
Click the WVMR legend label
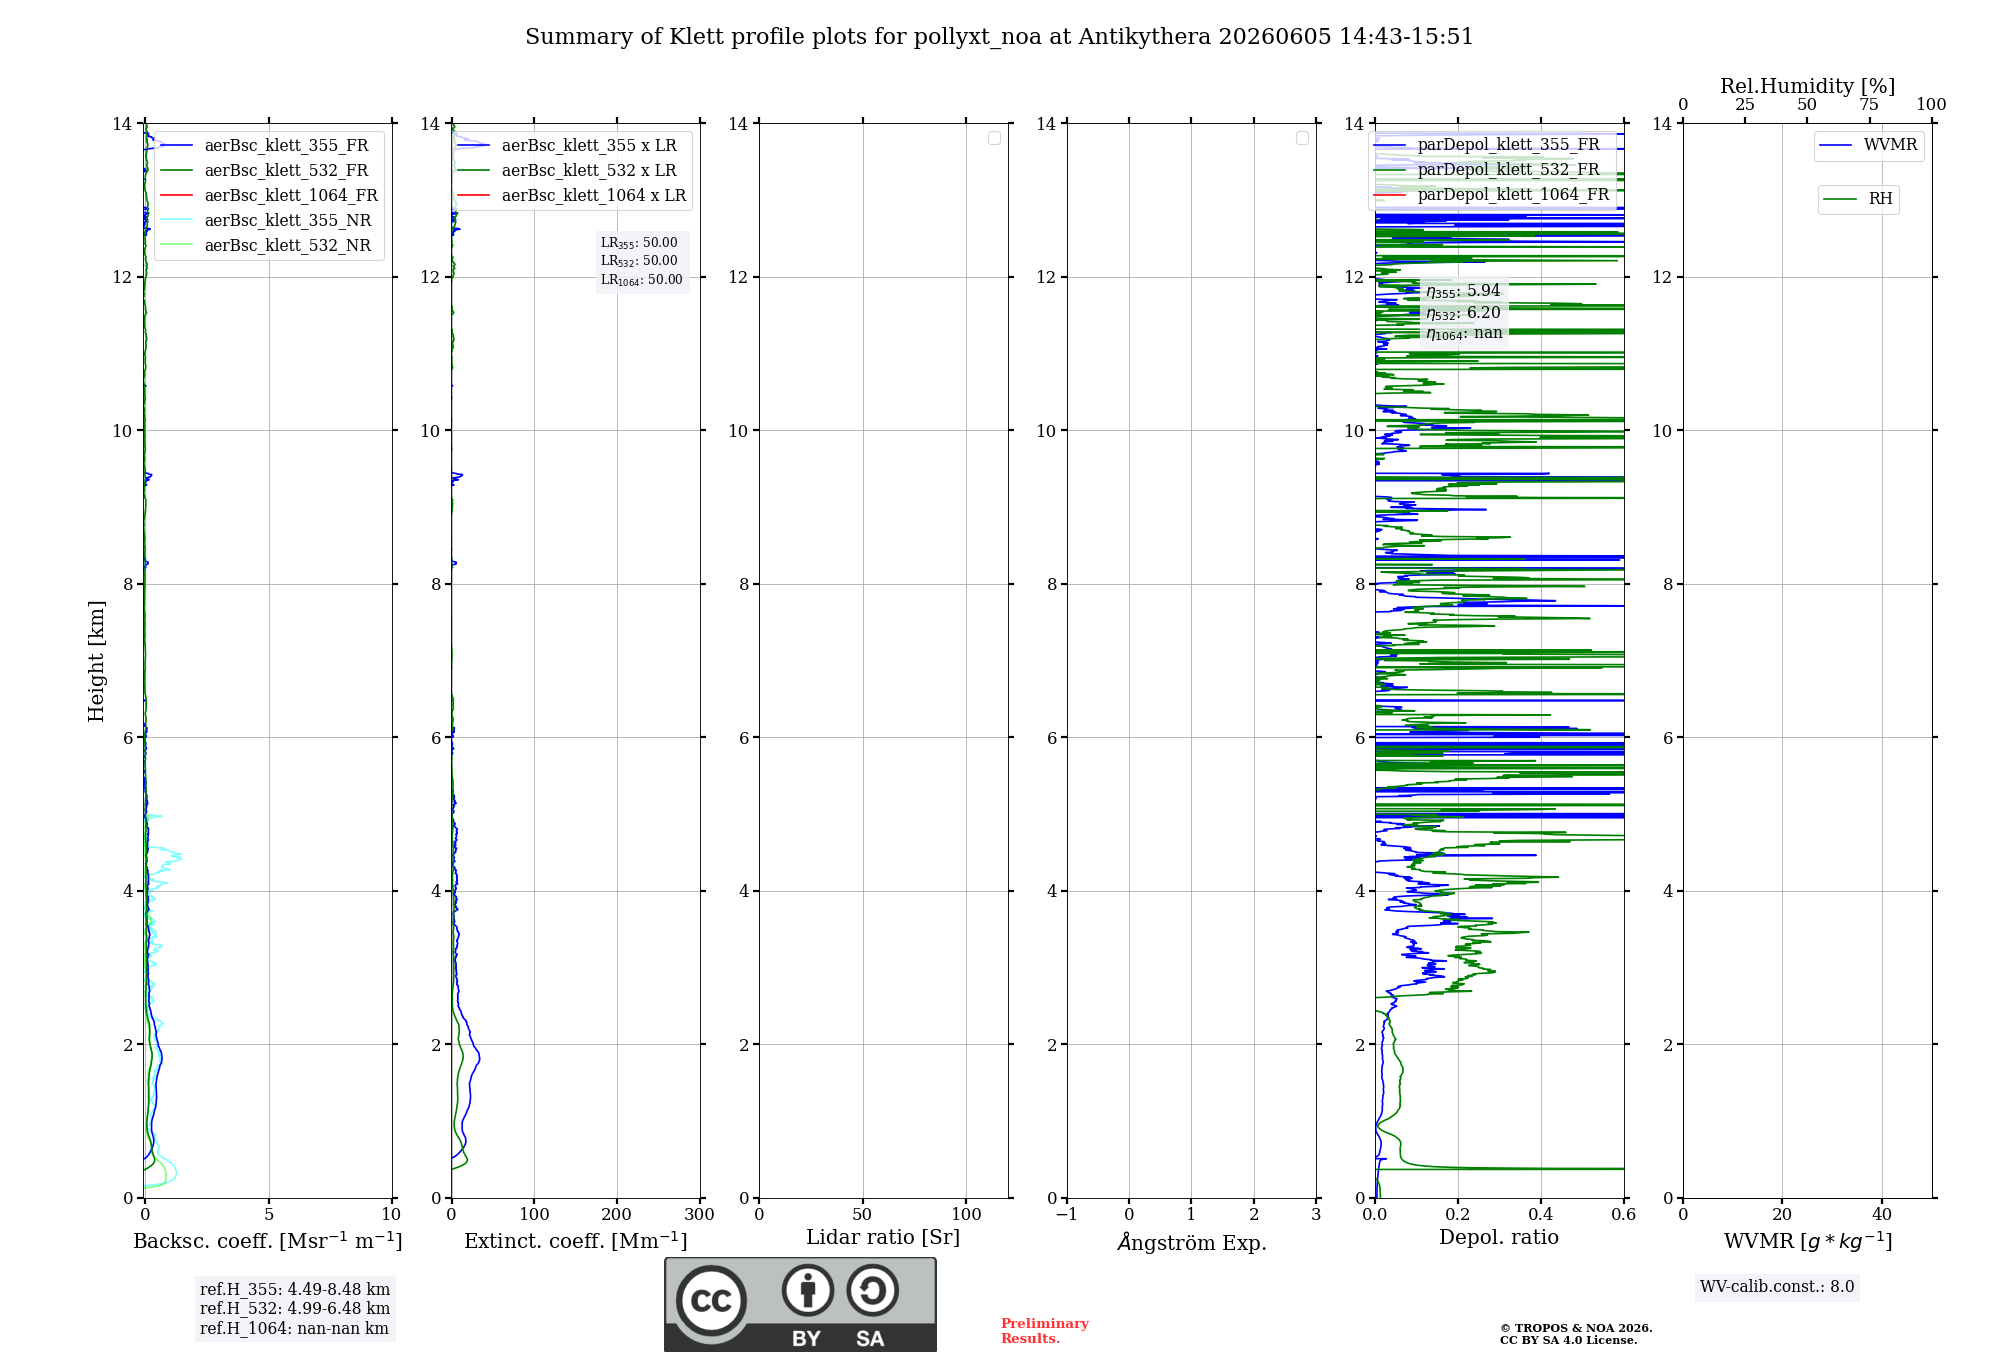1890,145
